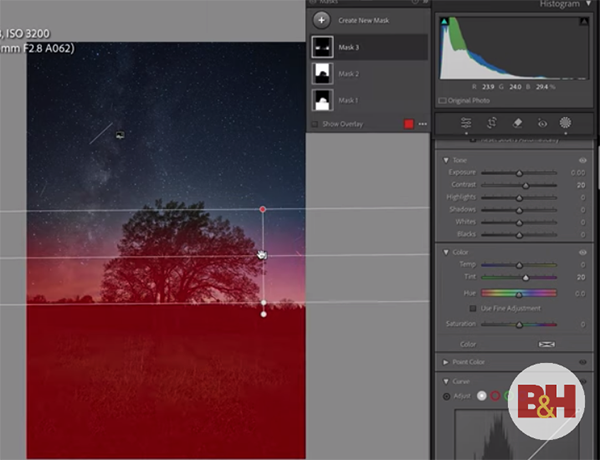Image resolution: width=600 pixels, height=460 pixels.
Task: Select the Masking tool icon
Action: click(565, 122)
